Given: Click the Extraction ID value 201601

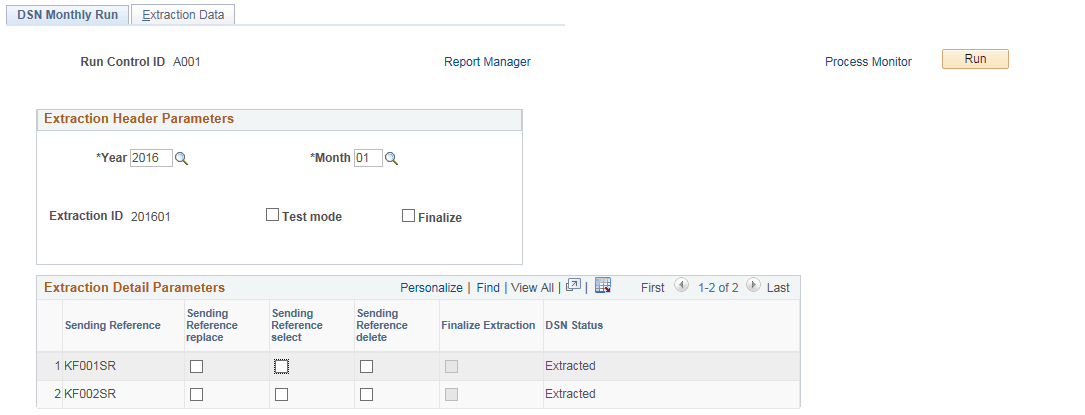Looking at the screenshot, I should (151, 216).
